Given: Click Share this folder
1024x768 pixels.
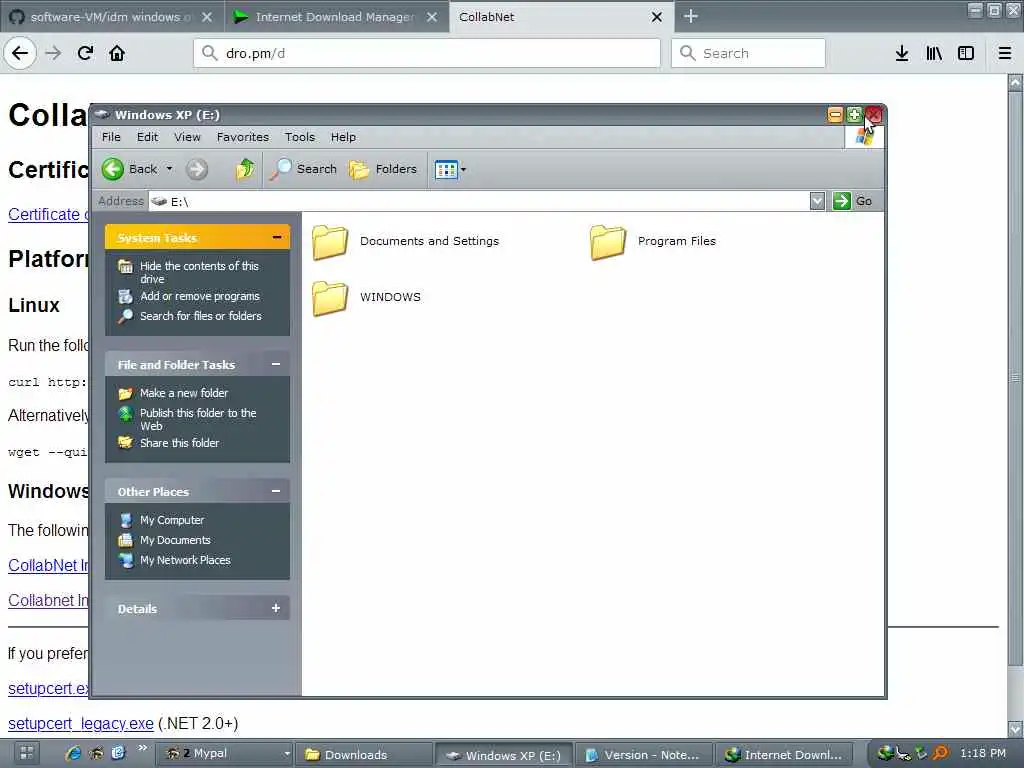Looking at the screenshot, I should coord(180,442).
